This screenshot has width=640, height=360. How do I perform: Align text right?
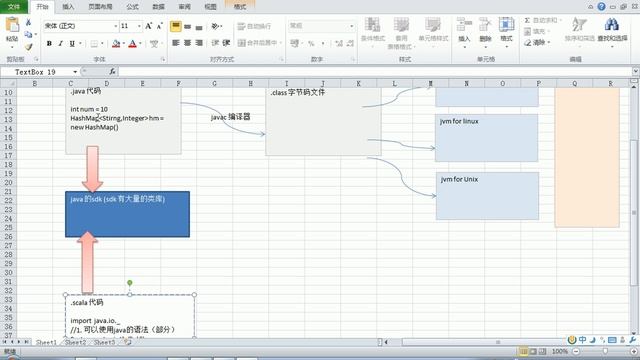pyautogui.click(x=199, y=43)
